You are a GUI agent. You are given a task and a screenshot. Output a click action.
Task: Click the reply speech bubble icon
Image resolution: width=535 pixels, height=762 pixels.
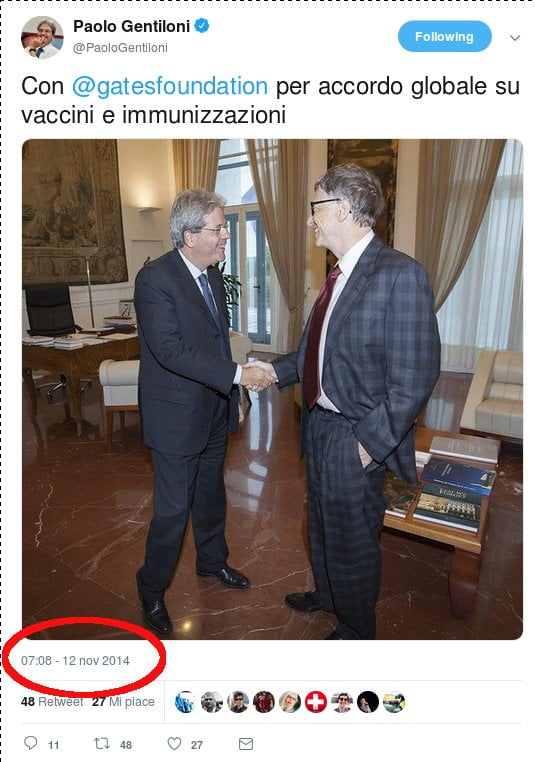pyautogui.click(x=31, y=743)
